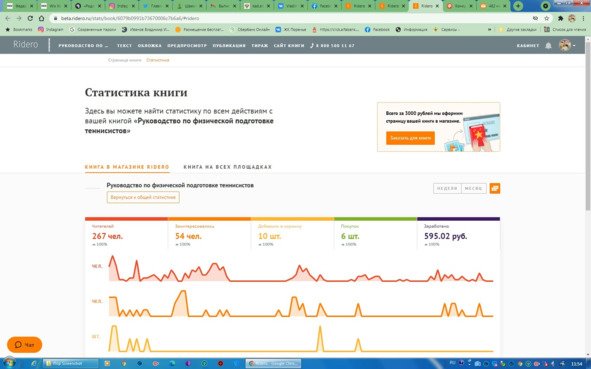Switch to Книга на всех площадках tab
Viewport: 591px width, 369px height.
[x=228, y=167]
